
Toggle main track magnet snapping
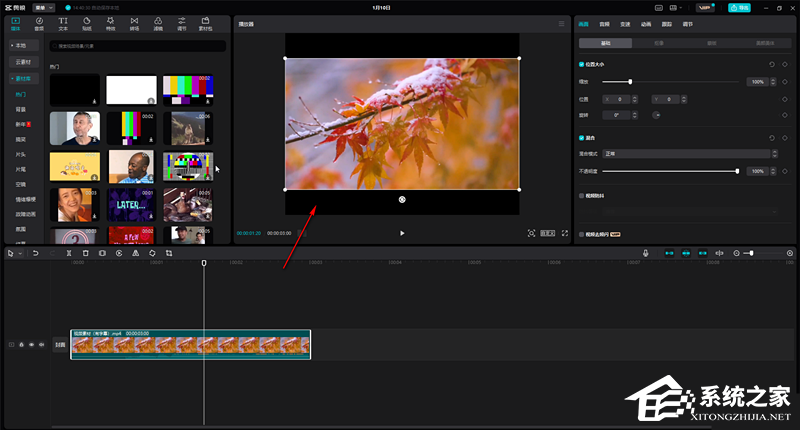(x=669, y=253)
